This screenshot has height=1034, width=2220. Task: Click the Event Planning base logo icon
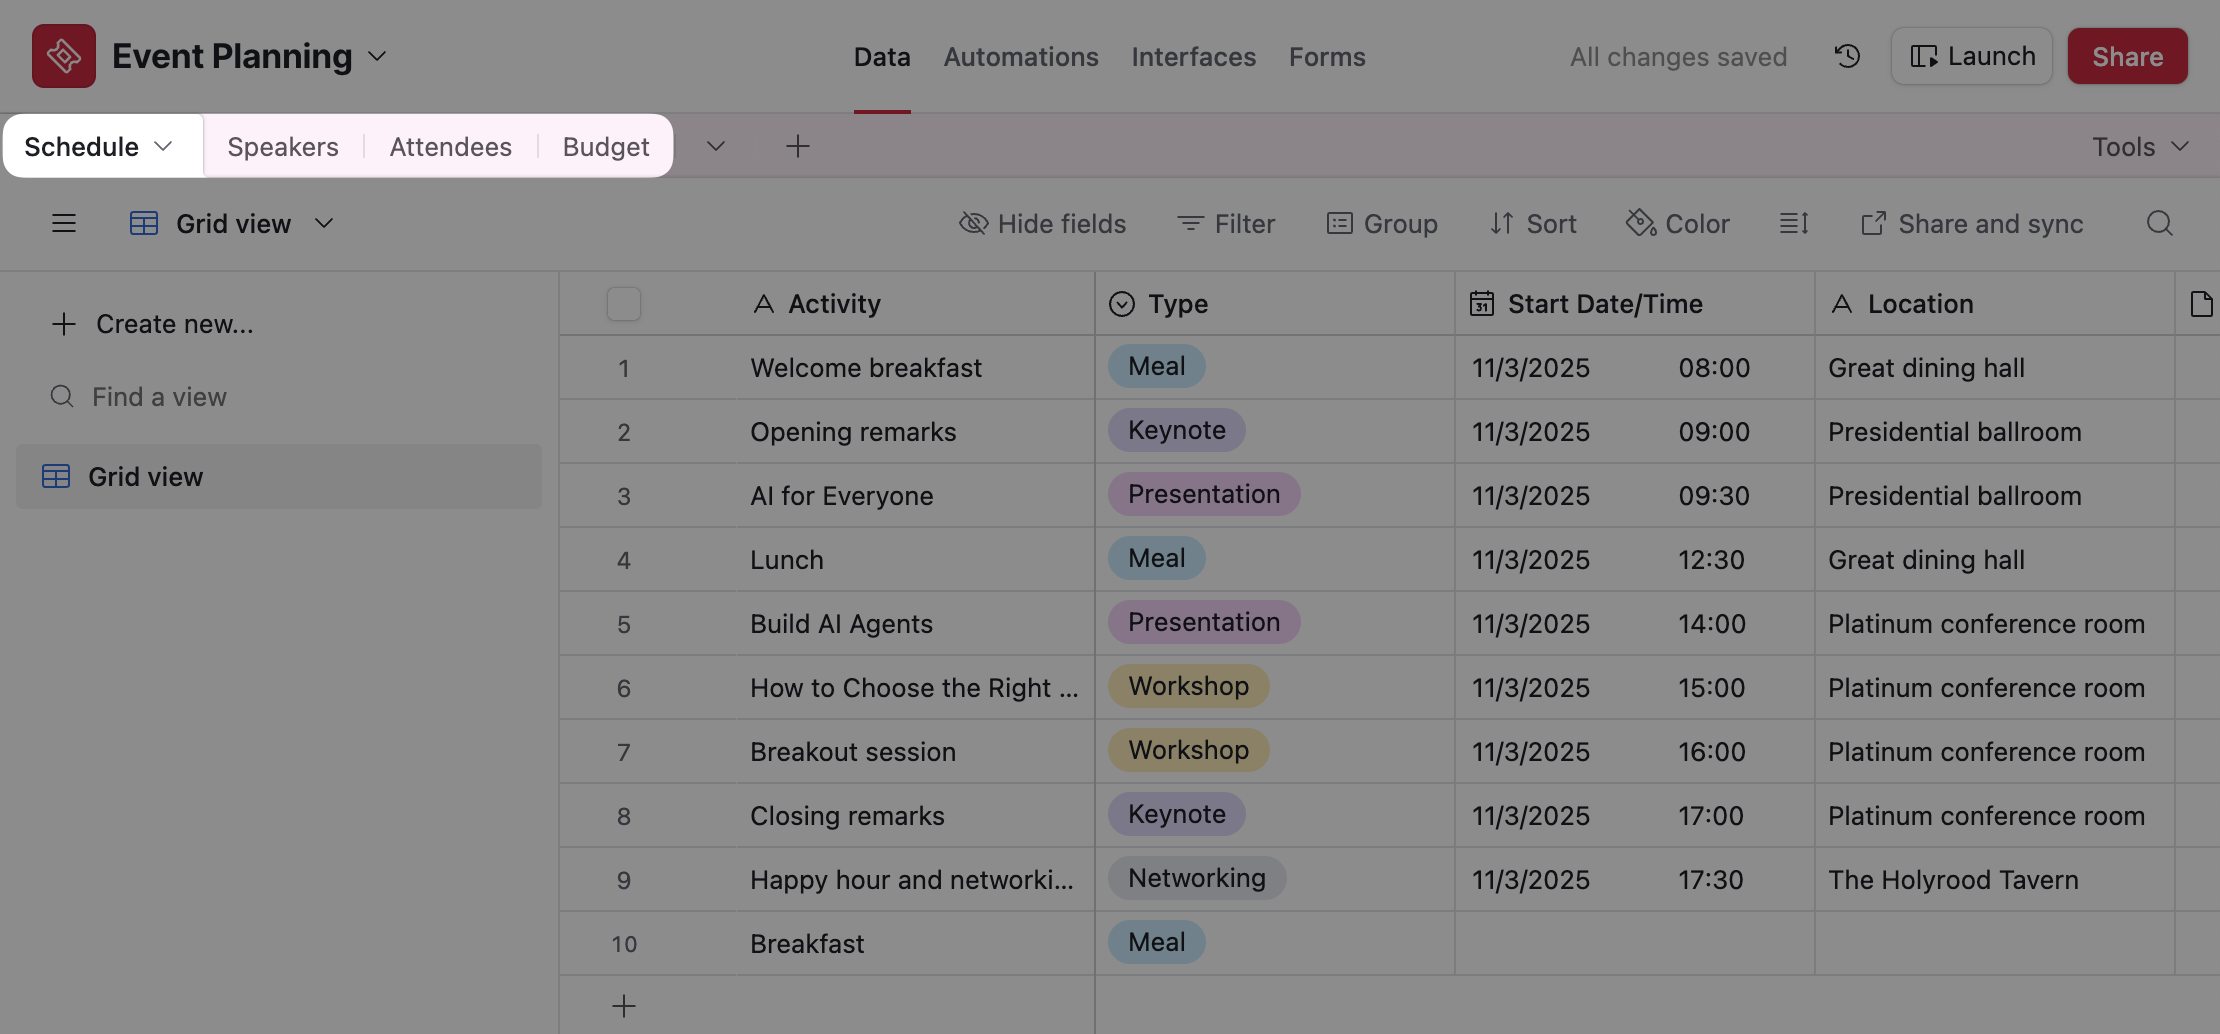[x=64, y=56]
